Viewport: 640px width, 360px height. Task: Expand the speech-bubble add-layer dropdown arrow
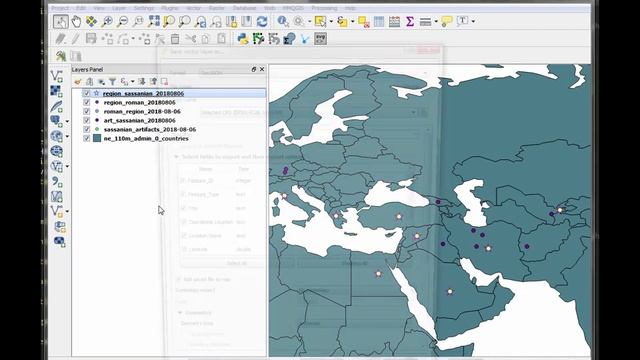pos(67,121)
